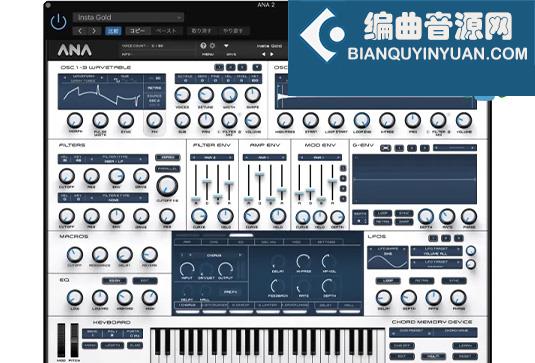The image size is (535, 363).
Task: Click the G-ENV link icon button
Action: pos(386,148)
